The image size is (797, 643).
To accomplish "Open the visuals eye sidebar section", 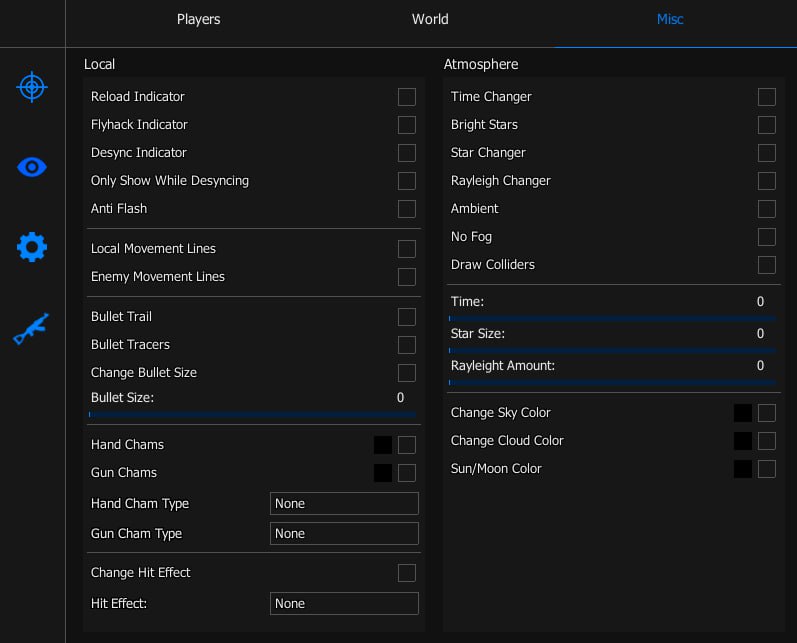I will [x=32, y=167].
